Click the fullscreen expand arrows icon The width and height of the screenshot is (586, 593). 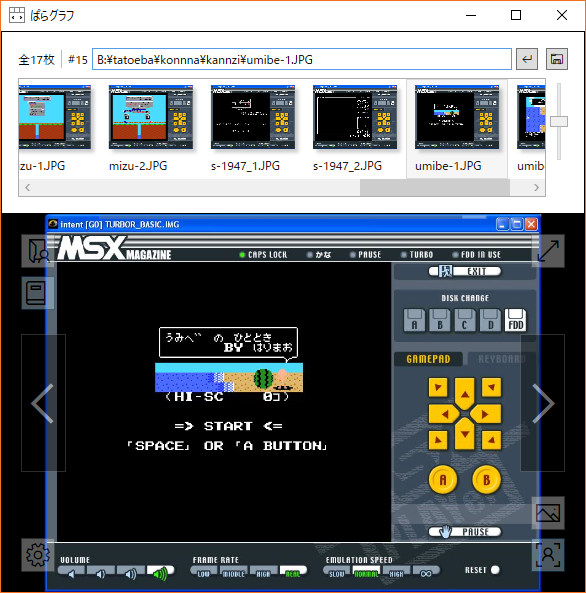tap(548, 251)
